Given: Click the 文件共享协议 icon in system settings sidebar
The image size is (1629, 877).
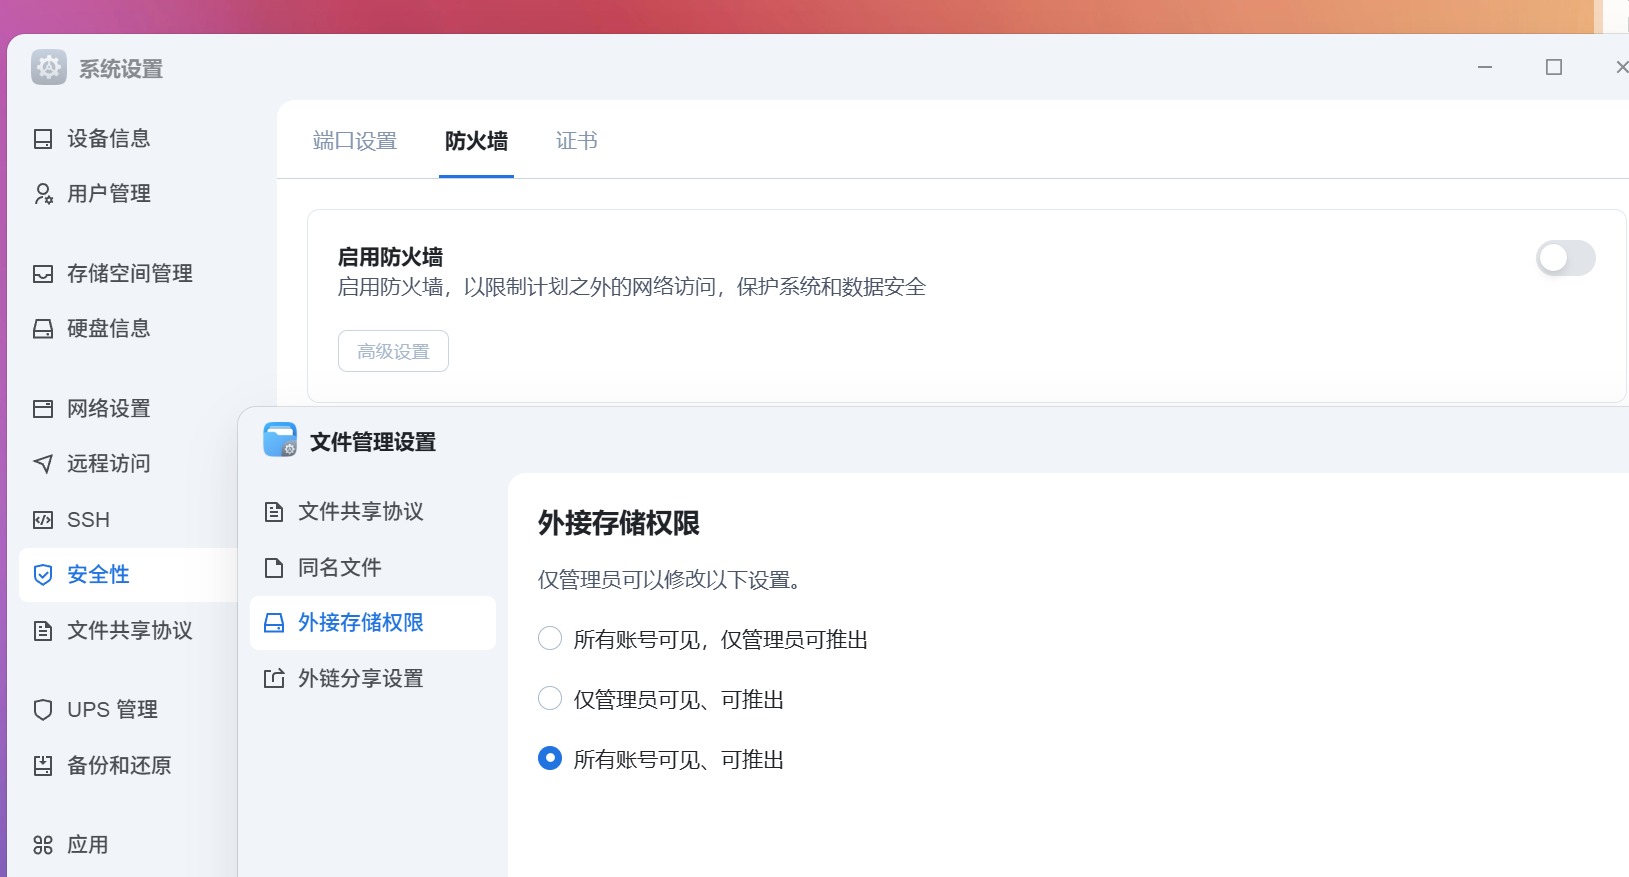Looking at the screenshot, I should [43, 631].
